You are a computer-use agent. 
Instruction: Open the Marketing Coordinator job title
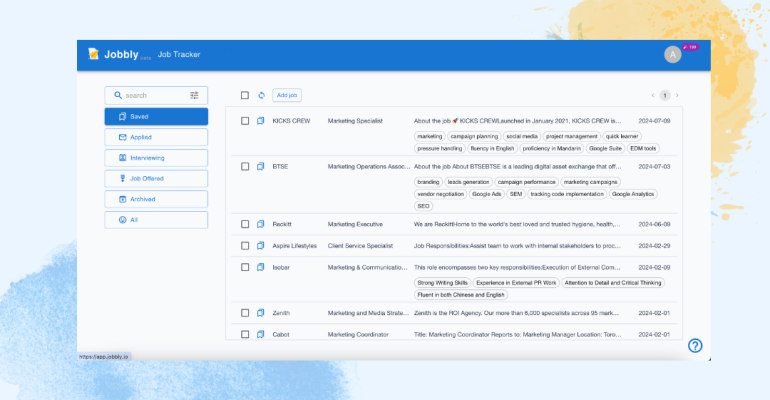click(x=358, y=334)
